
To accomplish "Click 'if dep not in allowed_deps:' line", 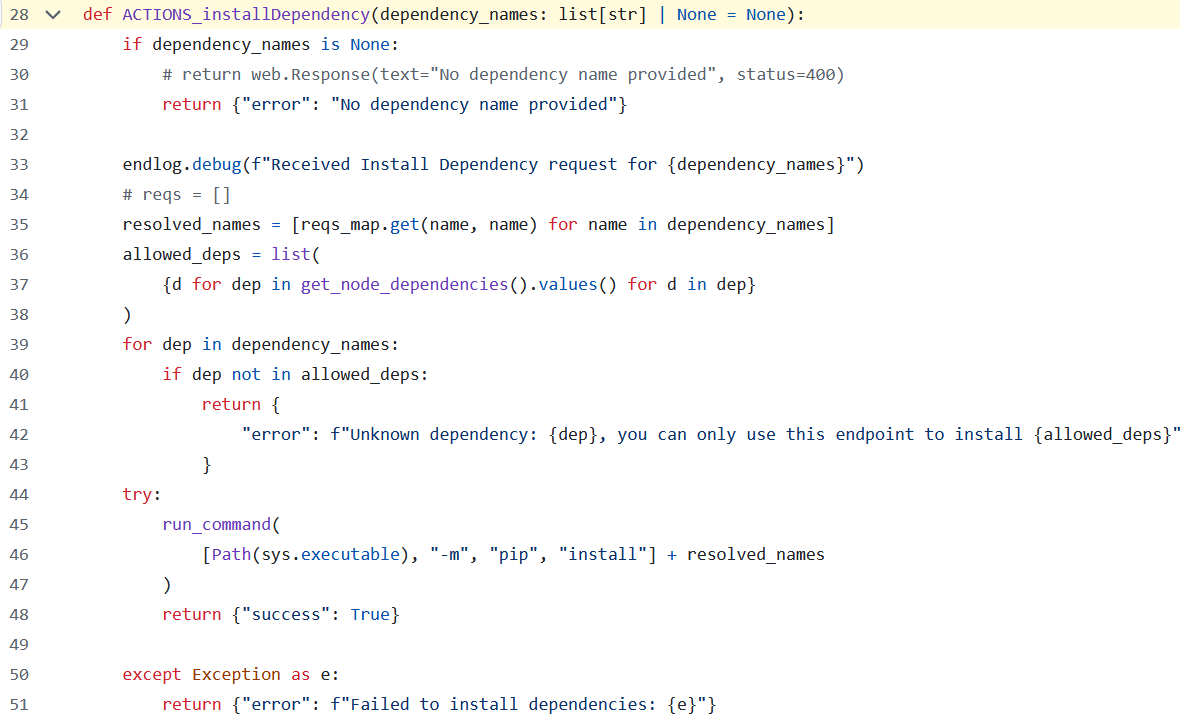I will tap(295, 374).
